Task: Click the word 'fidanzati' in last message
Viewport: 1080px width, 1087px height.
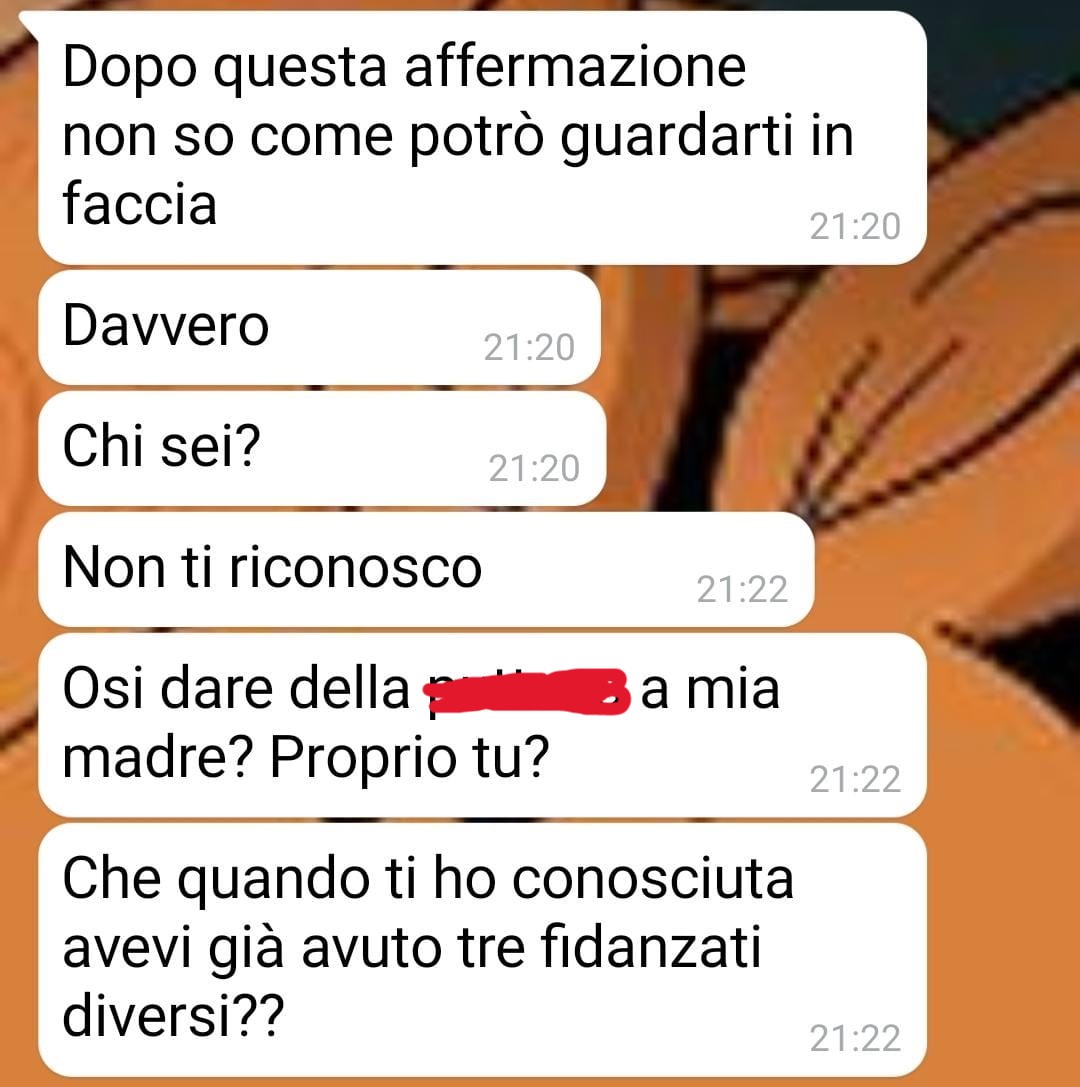Action: [x=650, y=946]
